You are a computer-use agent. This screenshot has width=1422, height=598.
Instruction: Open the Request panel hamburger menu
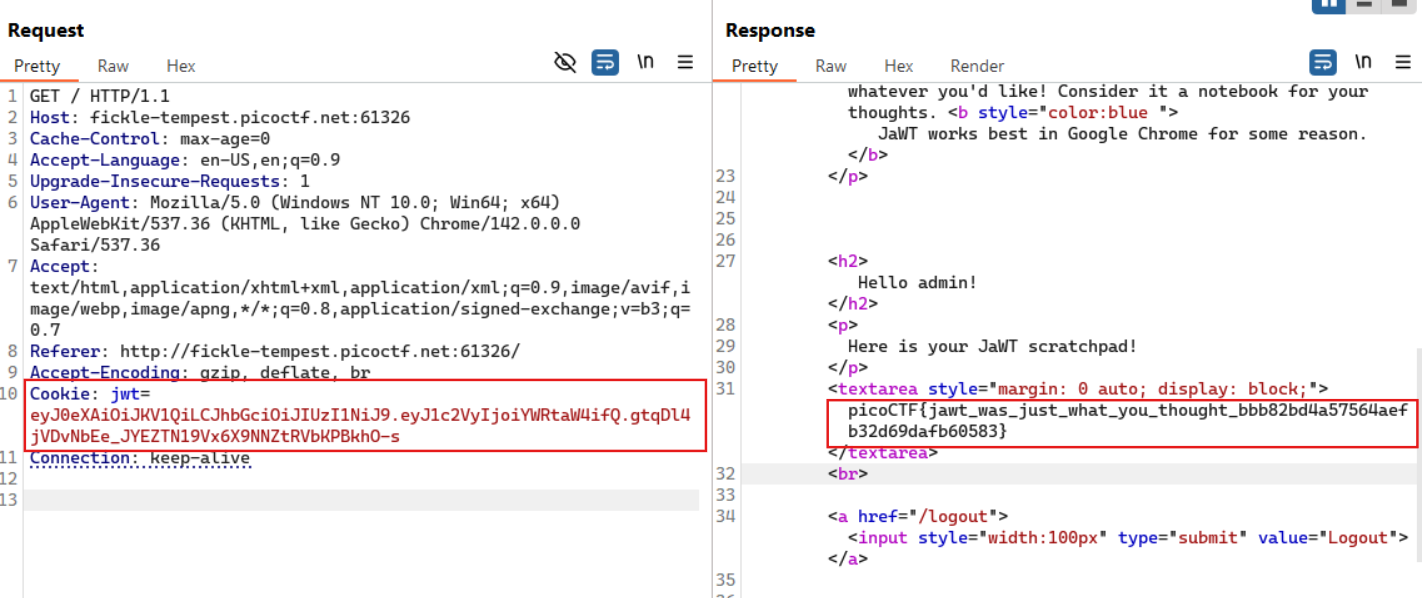coord(685,62)
